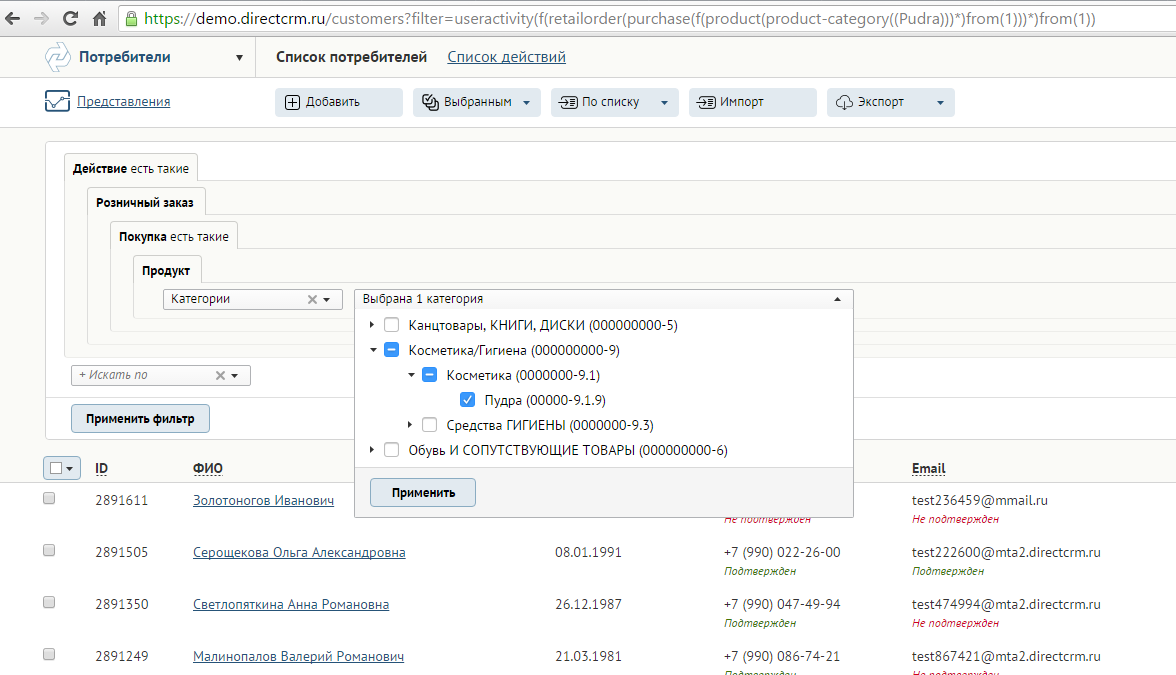This screenshot has height=675, width=1176.
Task: Toggle the Косметика/Гигиена checkbox
Action: click(392, 350)
